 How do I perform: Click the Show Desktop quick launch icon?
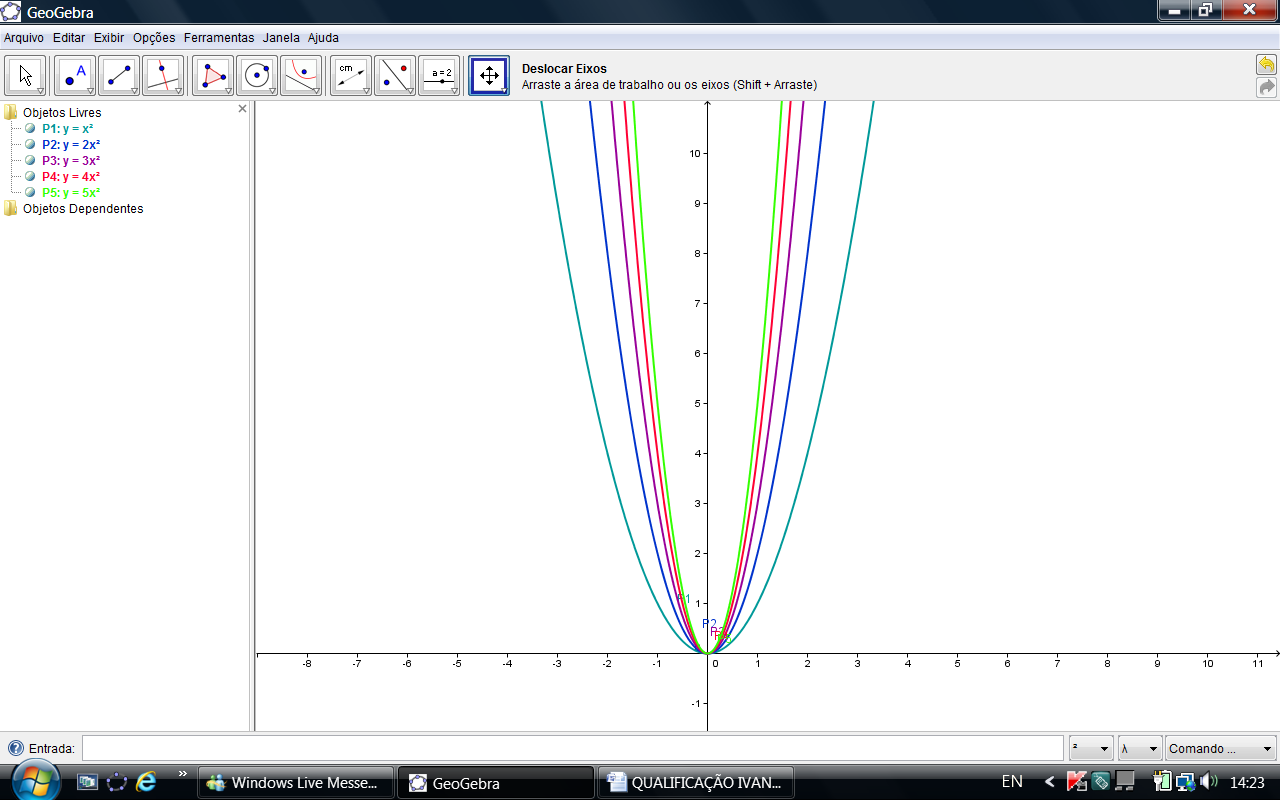tap(88, 782)
